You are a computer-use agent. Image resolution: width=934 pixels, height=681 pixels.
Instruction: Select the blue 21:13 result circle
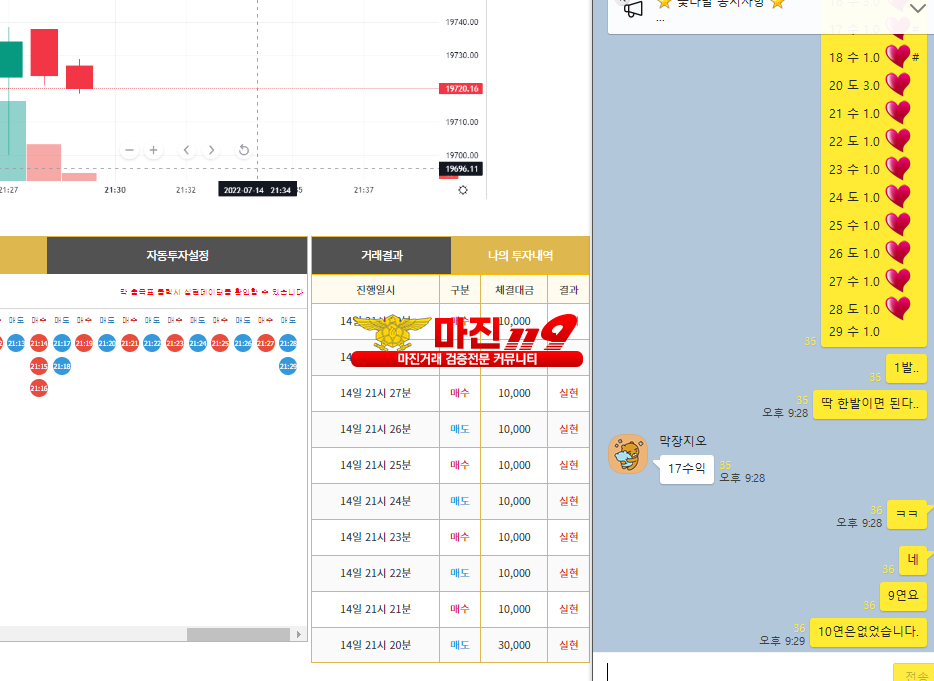[x=16, y=343]
